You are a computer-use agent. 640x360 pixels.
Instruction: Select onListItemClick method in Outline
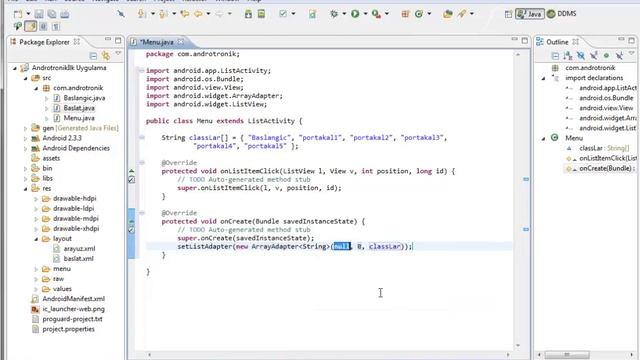click(608, 158)
